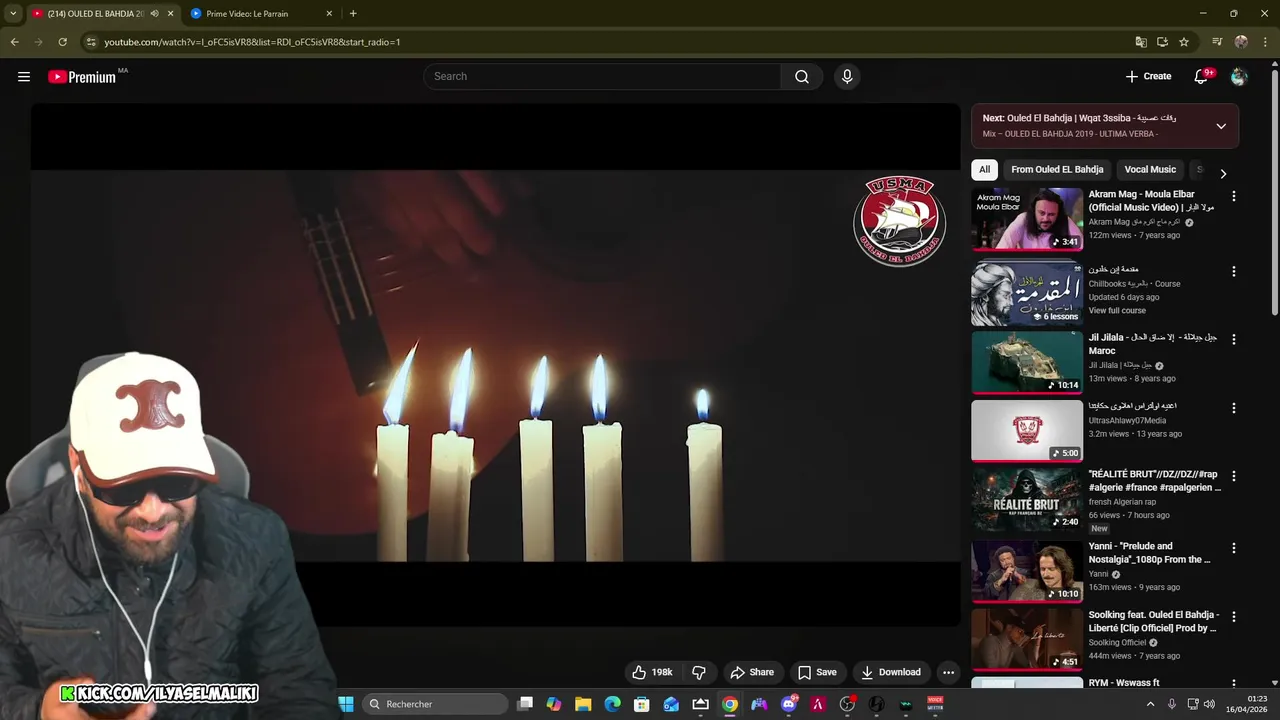
Task: Click the Create button
Action: point(1148,76)
